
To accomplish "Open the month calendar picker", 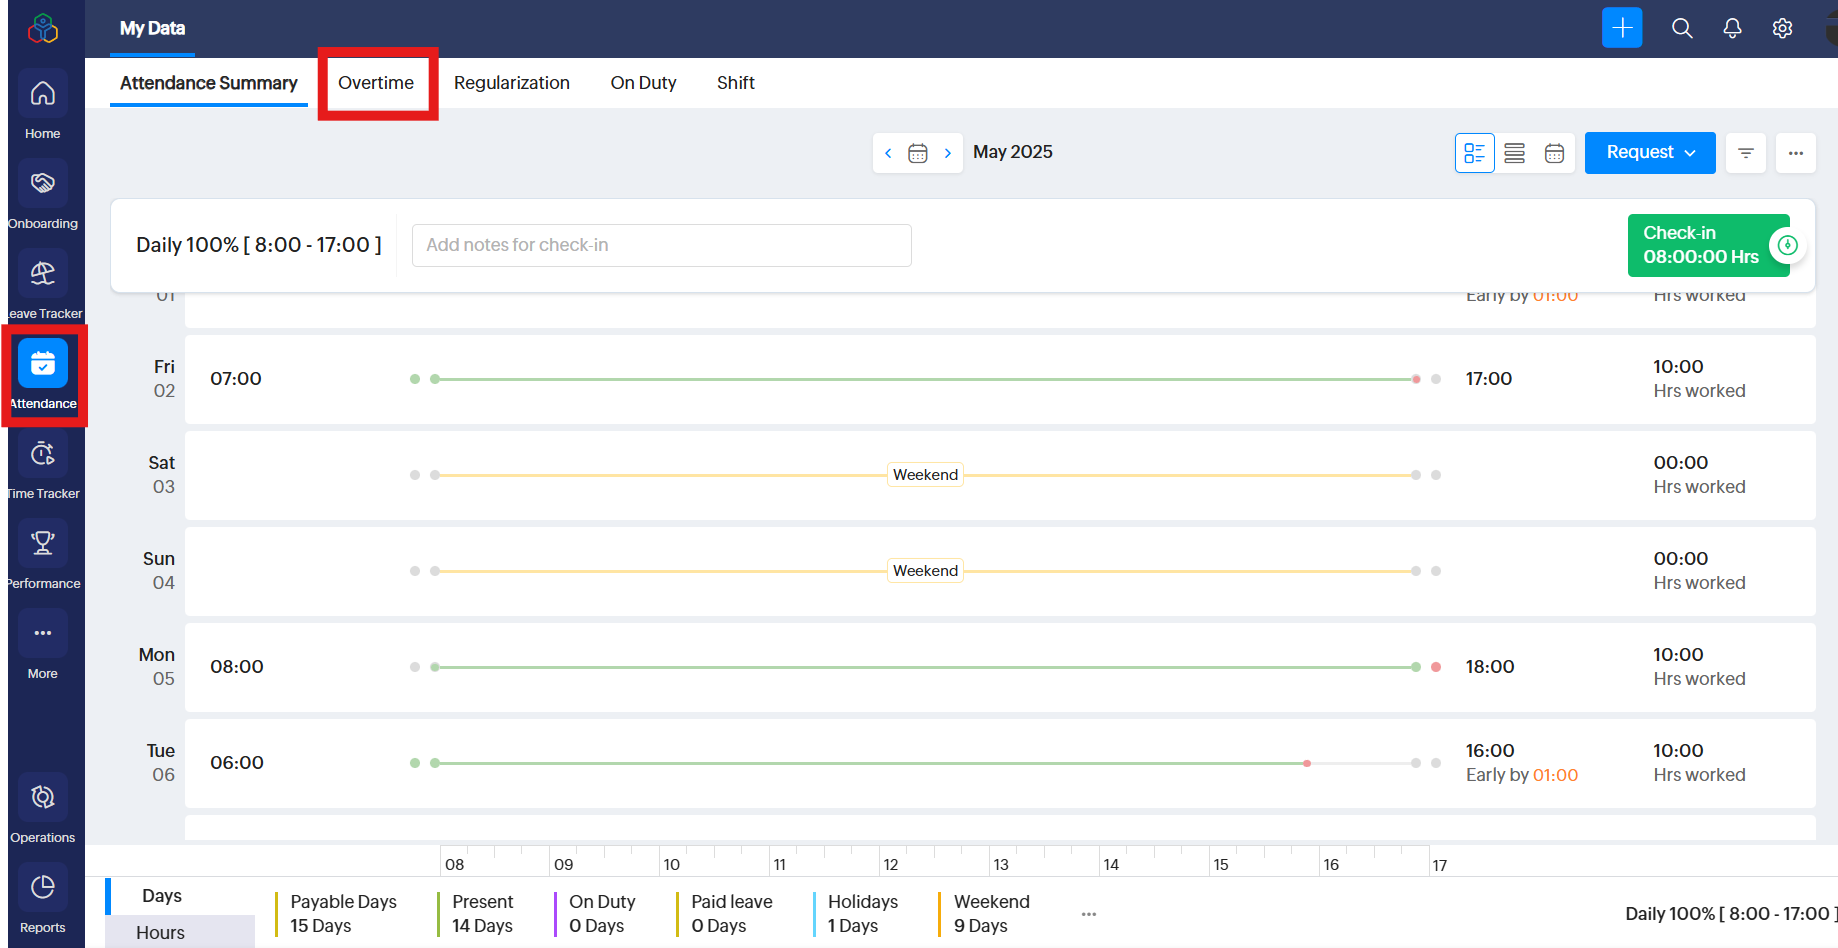I will [917, 153].
